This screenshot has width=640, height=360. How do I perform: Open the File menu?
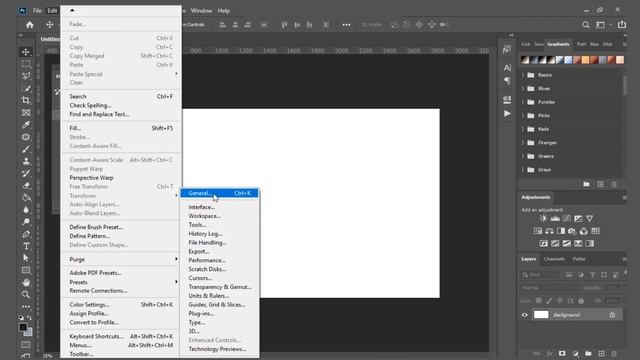pos(37,11)
